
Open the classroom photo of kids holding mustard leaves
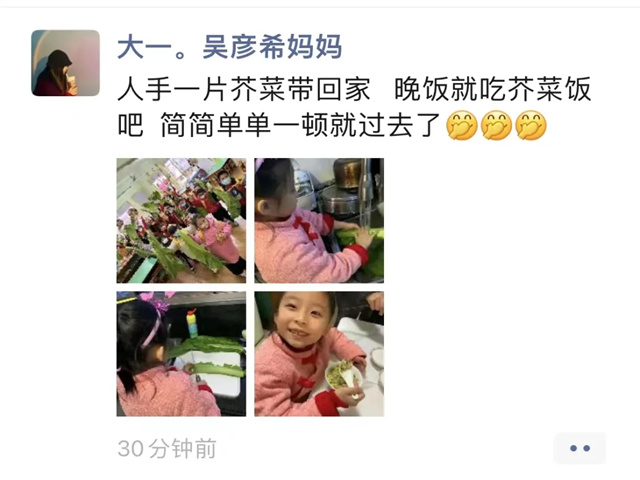pyautogui.click(x=181, y=220)
